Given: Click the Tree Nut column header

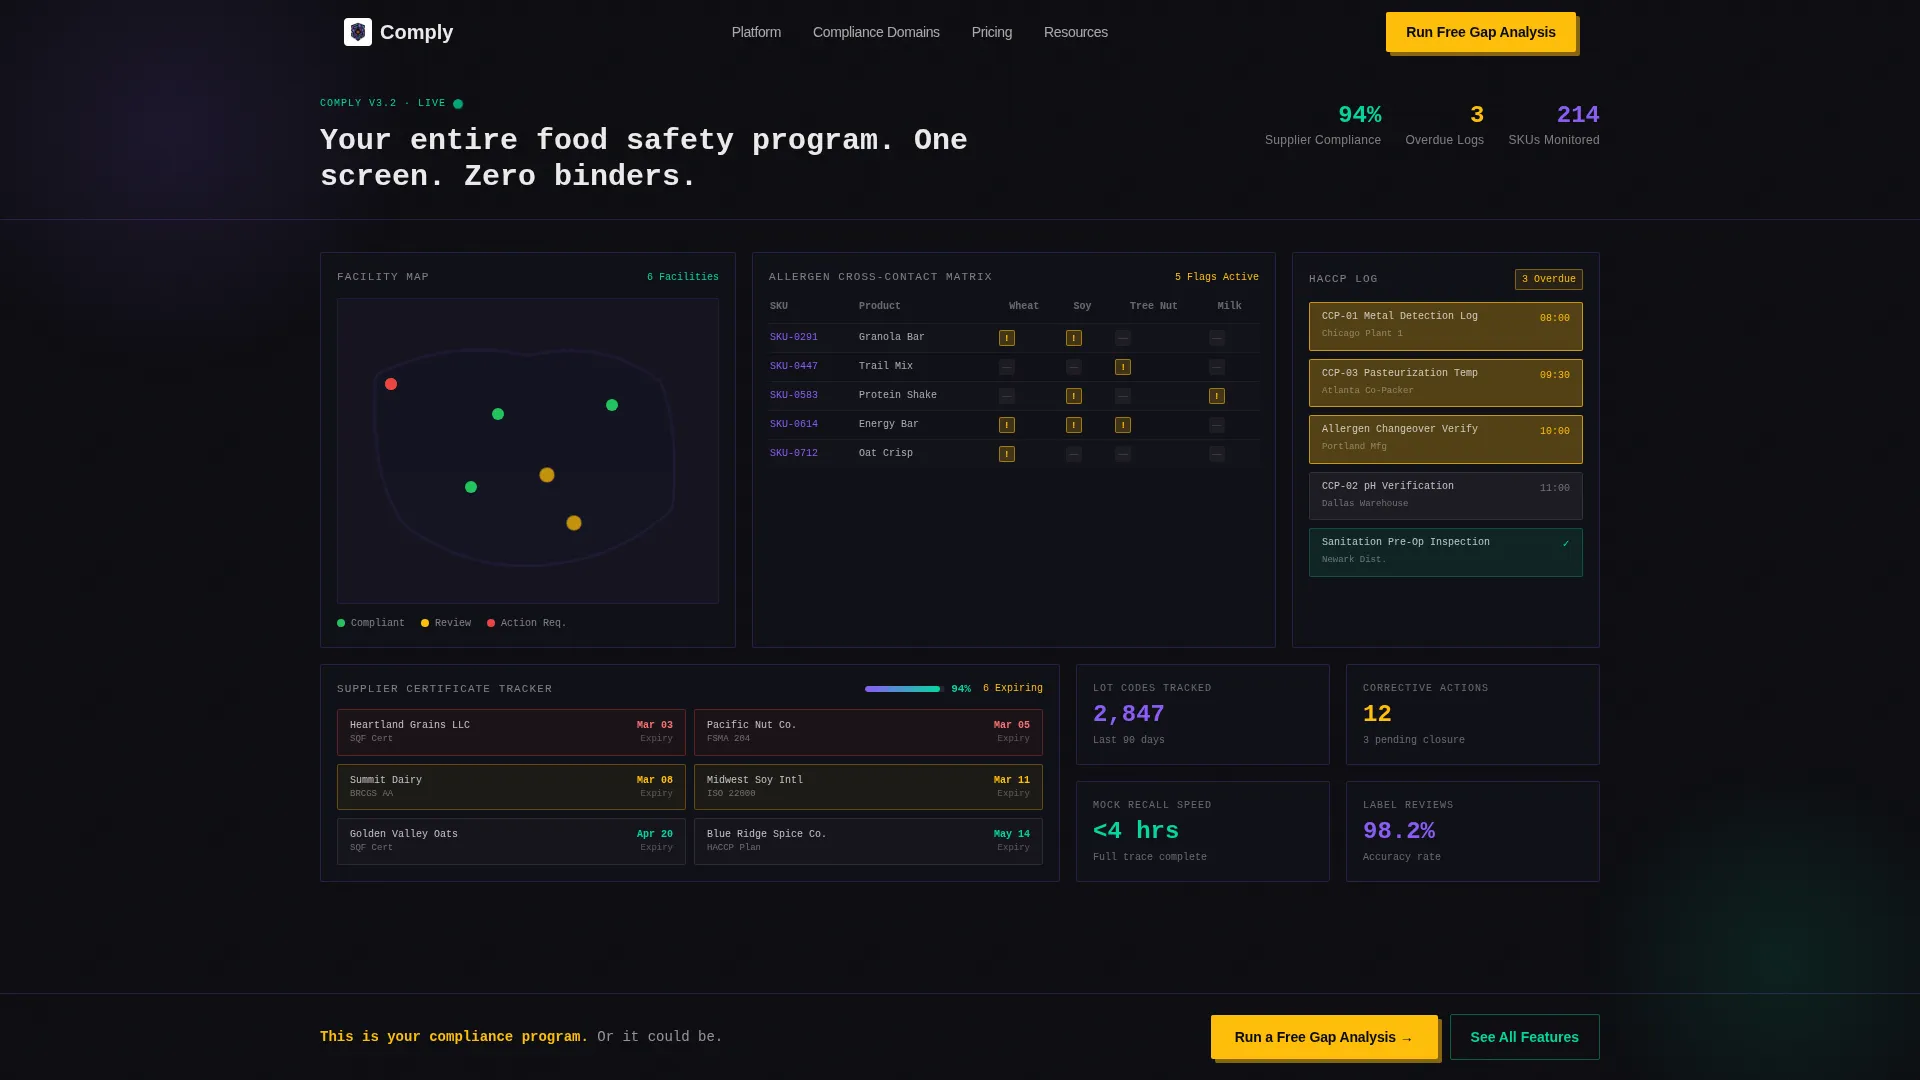Looking at the screenshot, I should coord(1154,307).
